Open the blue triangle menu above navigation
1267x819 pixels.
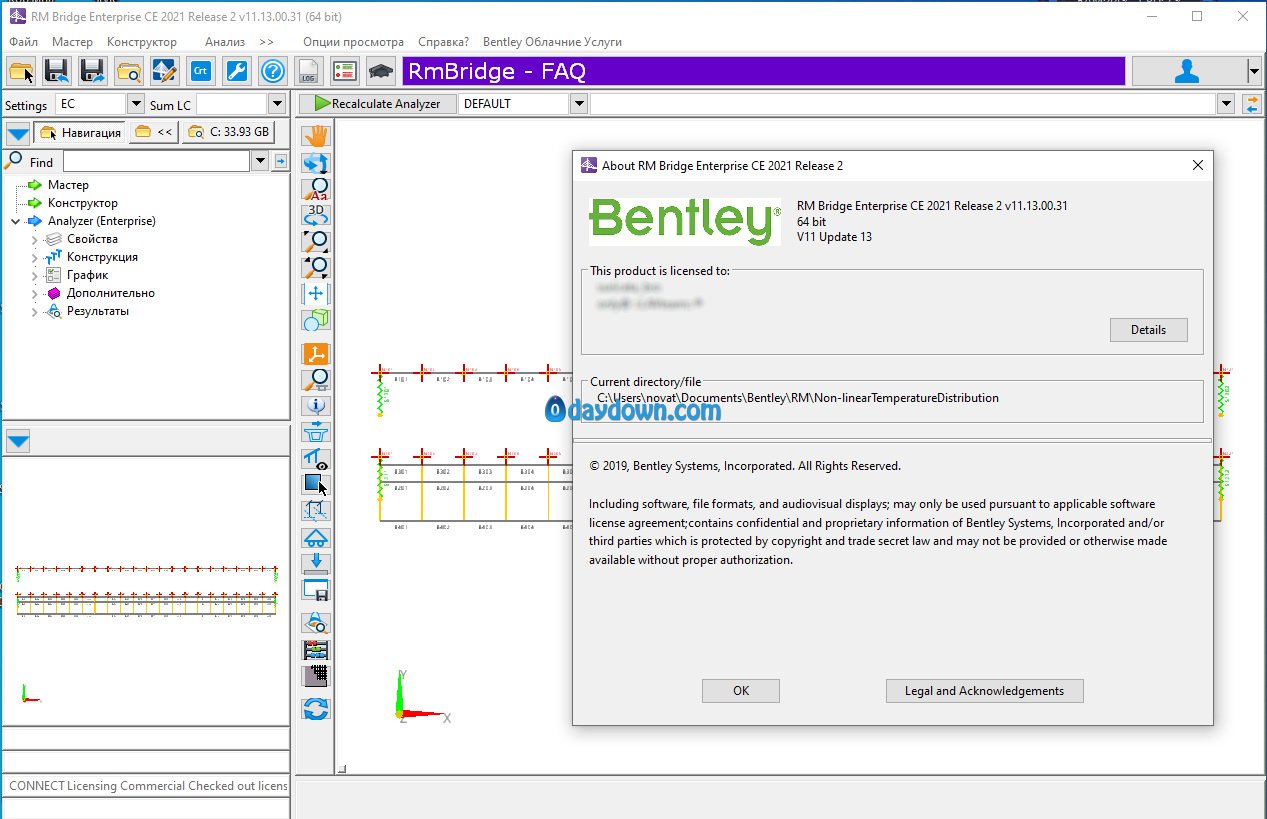[18, 133]
